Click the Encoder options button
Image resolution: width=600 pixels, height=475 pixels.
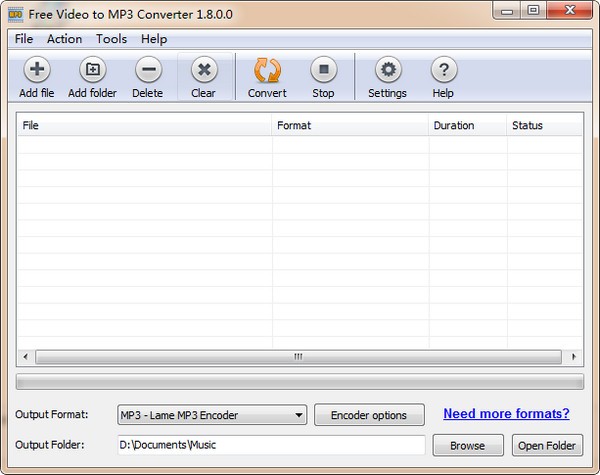pos(369,415)
